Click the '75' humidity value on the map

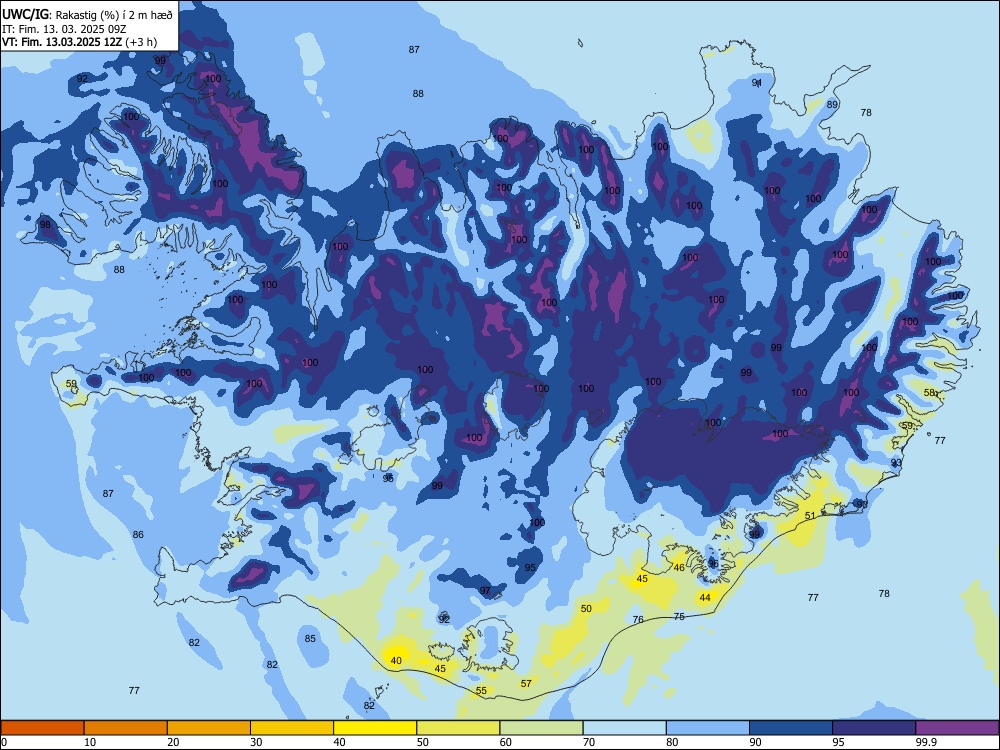click(x=679, y=616)
